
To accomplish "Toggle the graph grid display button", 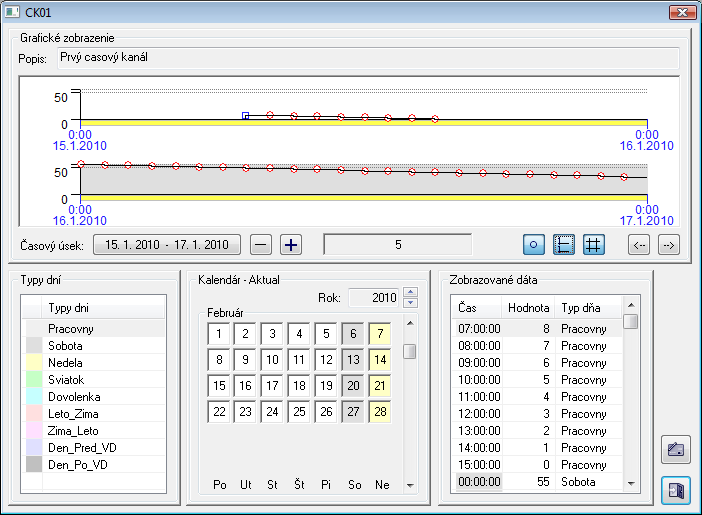I will (x=593, y=244).
